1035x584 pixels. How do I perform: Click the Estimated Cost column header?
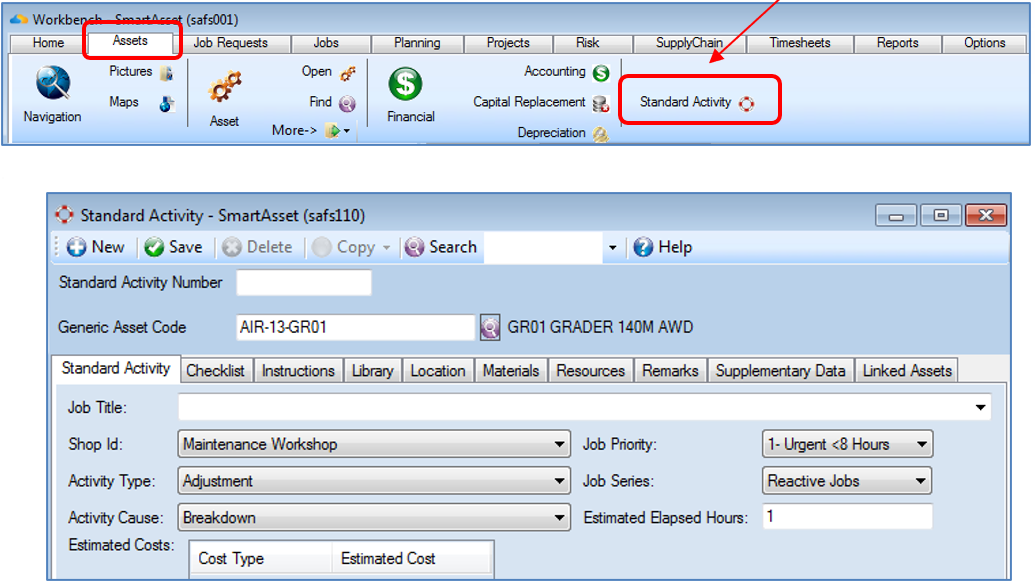point(412,558)
